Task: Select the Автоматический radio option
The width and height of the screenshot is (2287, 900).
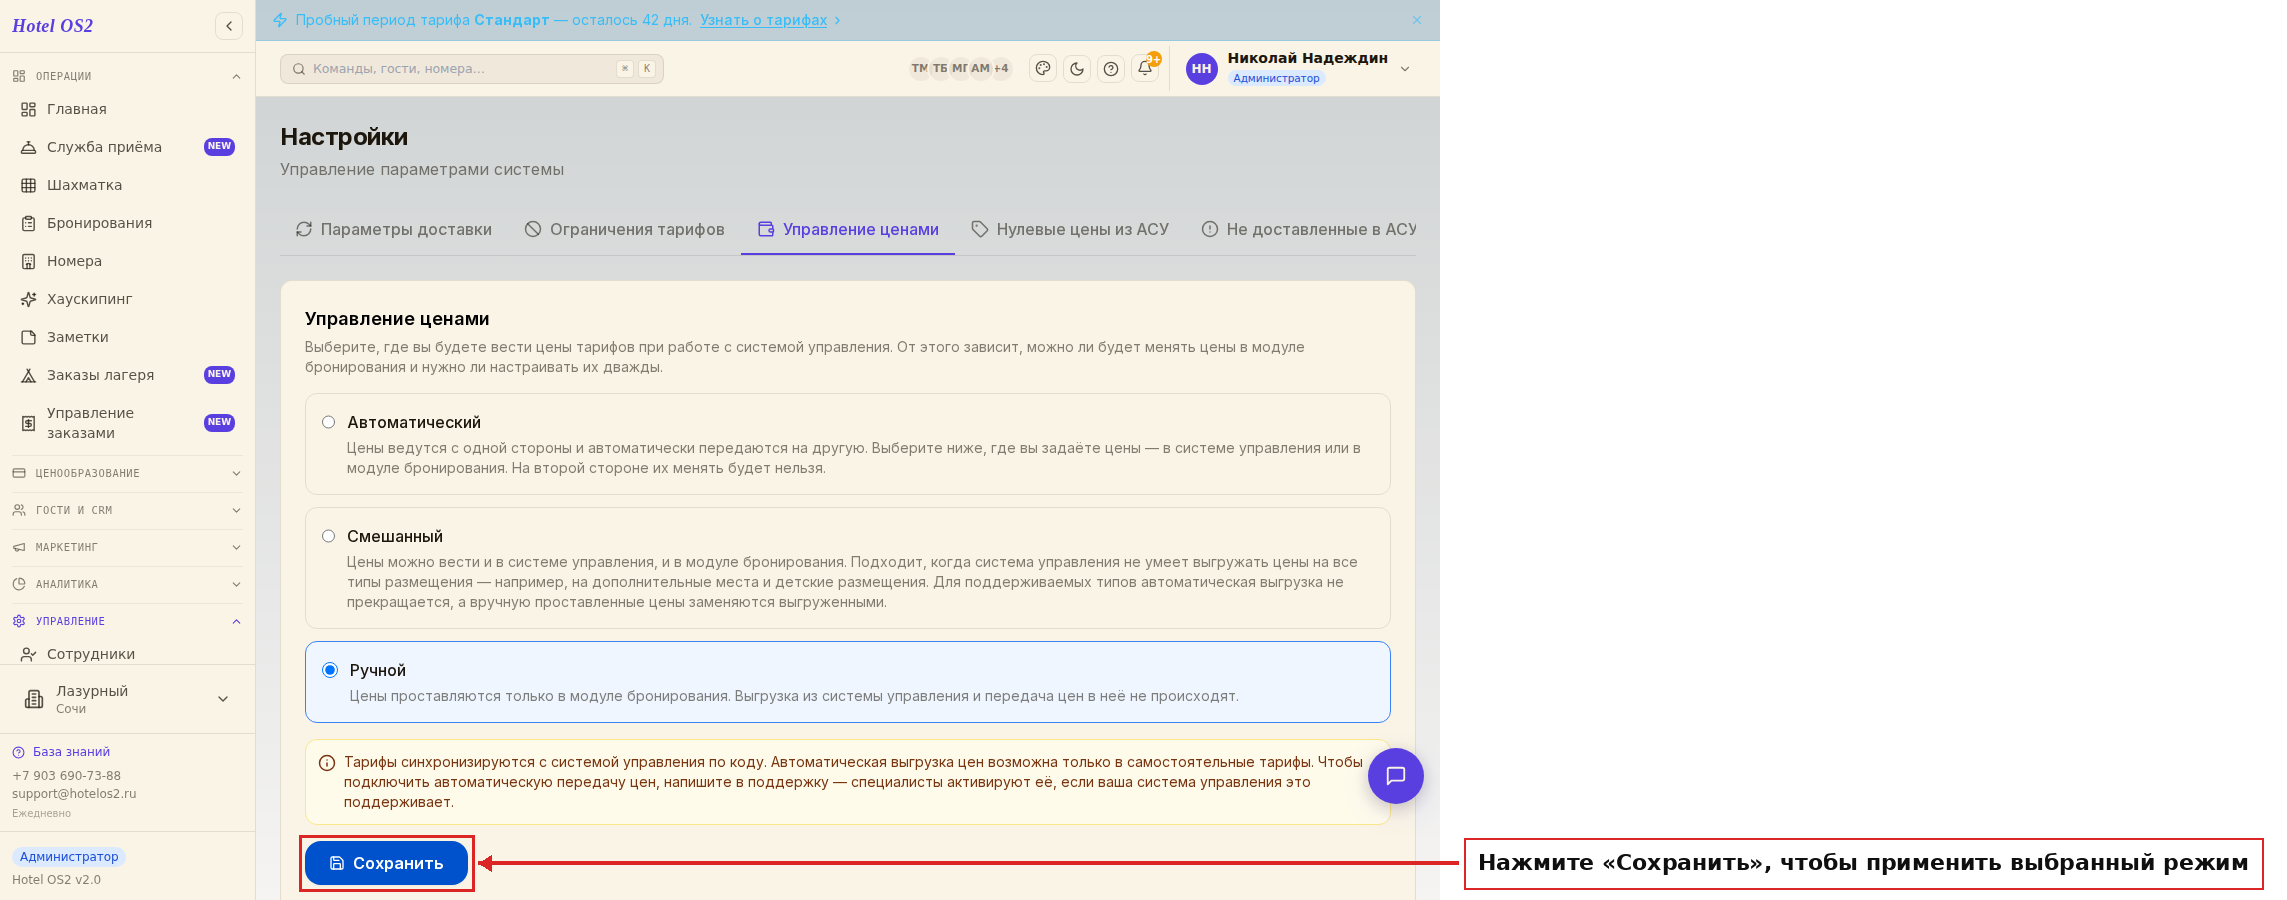Action: (328, 422)
